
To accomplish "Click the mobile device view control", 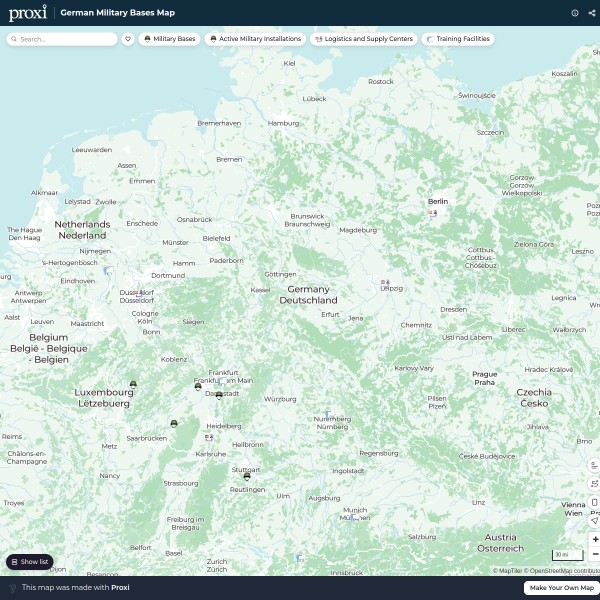I will 594,502.
